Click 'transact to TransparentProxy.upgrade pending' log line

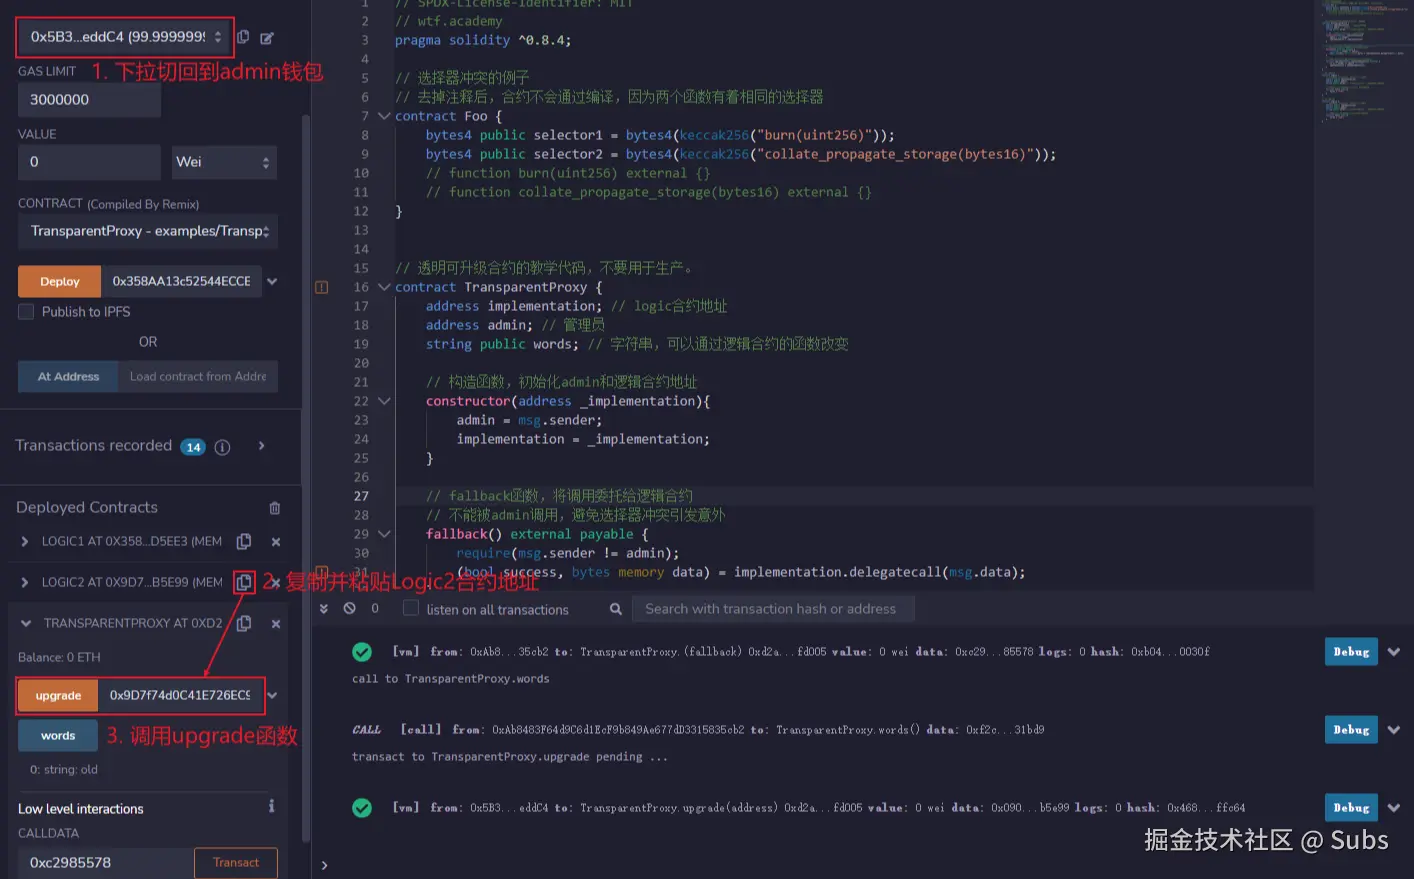pyautogui.click(x=509, y=757)
